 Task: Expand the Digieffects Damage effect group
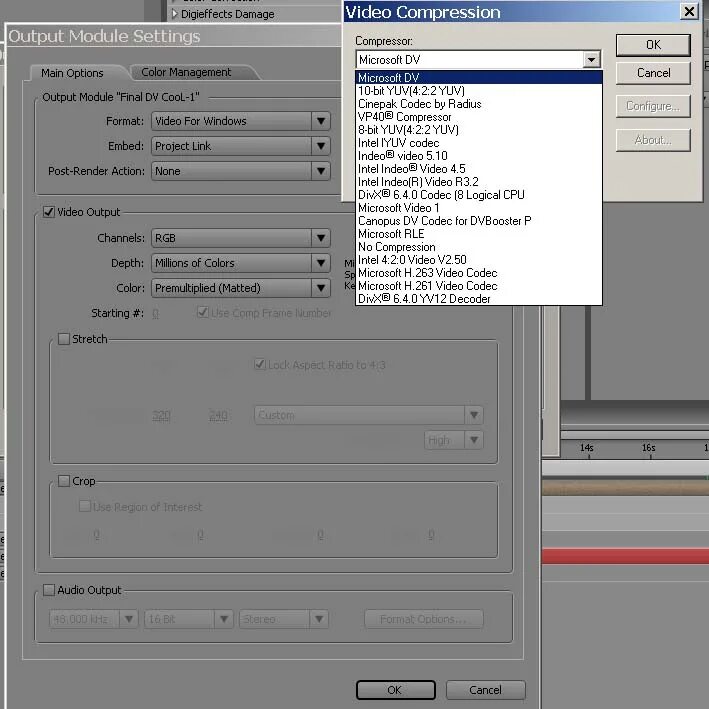point(175,14)
